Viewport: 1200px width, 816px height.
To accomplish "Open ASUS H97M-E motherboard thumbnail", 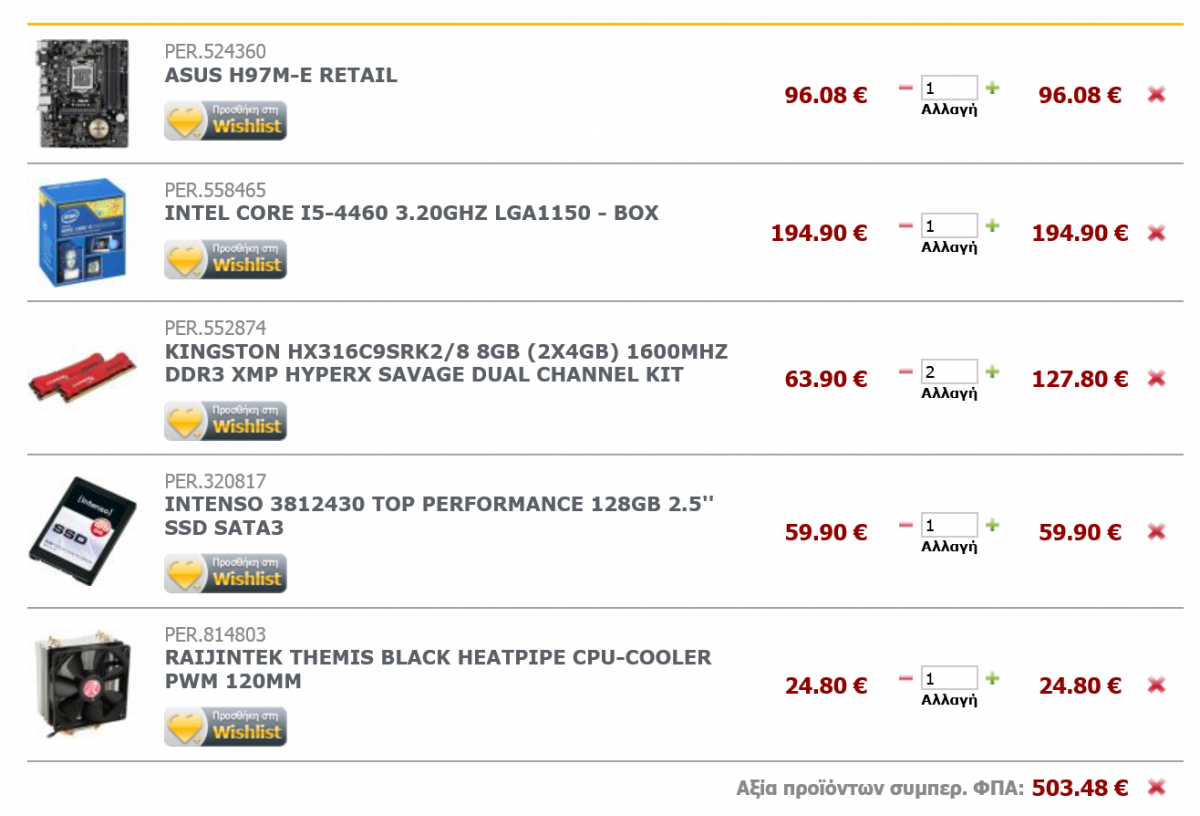I will pos(81,93).
